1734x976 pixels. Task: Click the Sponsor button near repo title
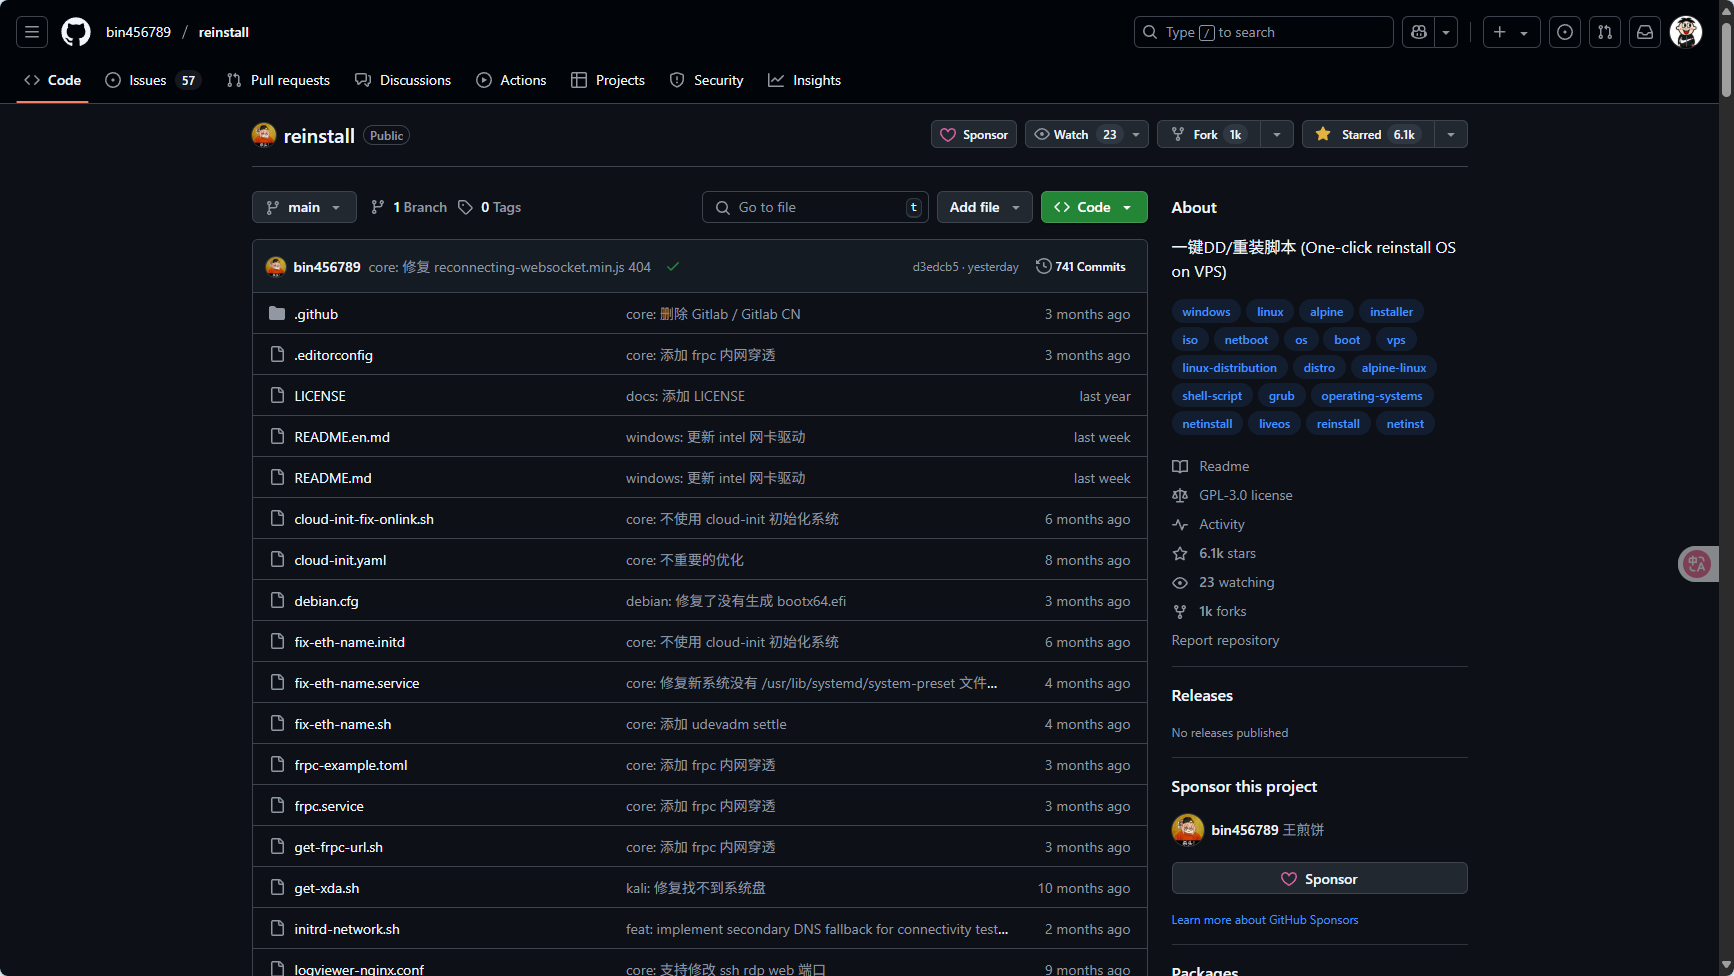coord(974,134)
